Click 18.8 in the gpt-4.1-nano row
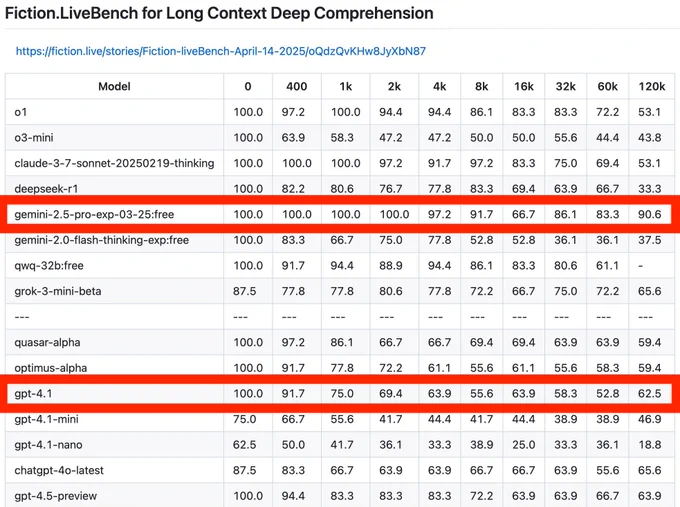680x507 pixels. [x=649, y=445]
